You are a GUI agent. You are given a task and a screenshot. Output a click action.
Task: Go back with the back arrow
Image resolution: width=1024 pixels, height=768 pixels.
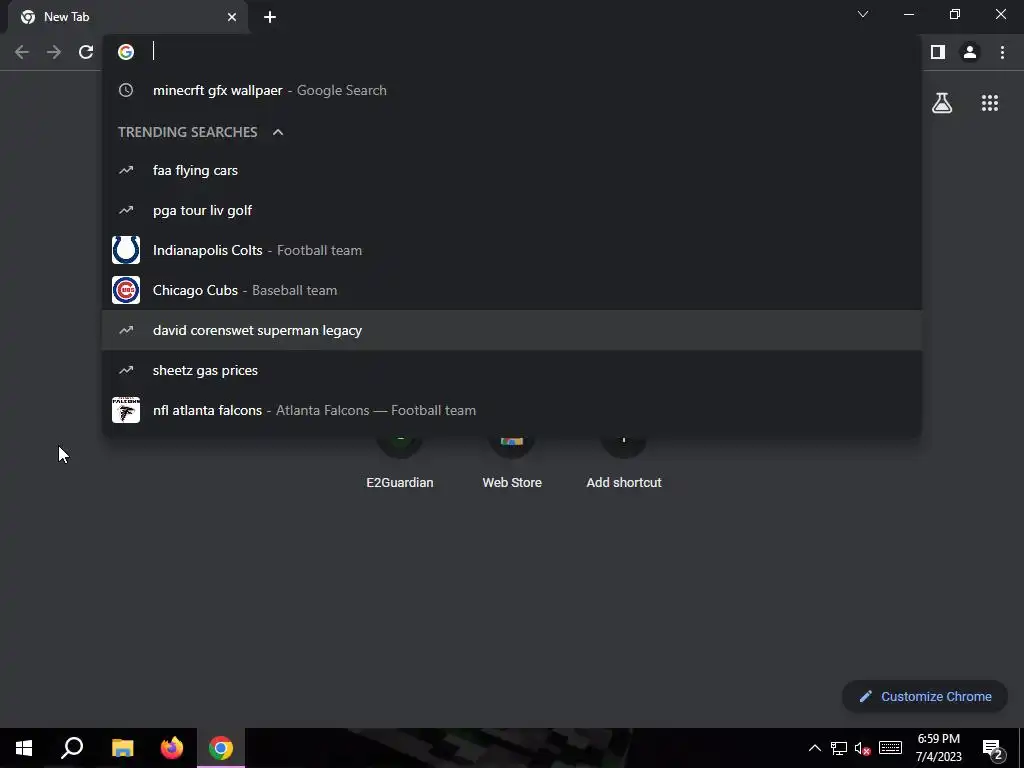coord(22,52)
